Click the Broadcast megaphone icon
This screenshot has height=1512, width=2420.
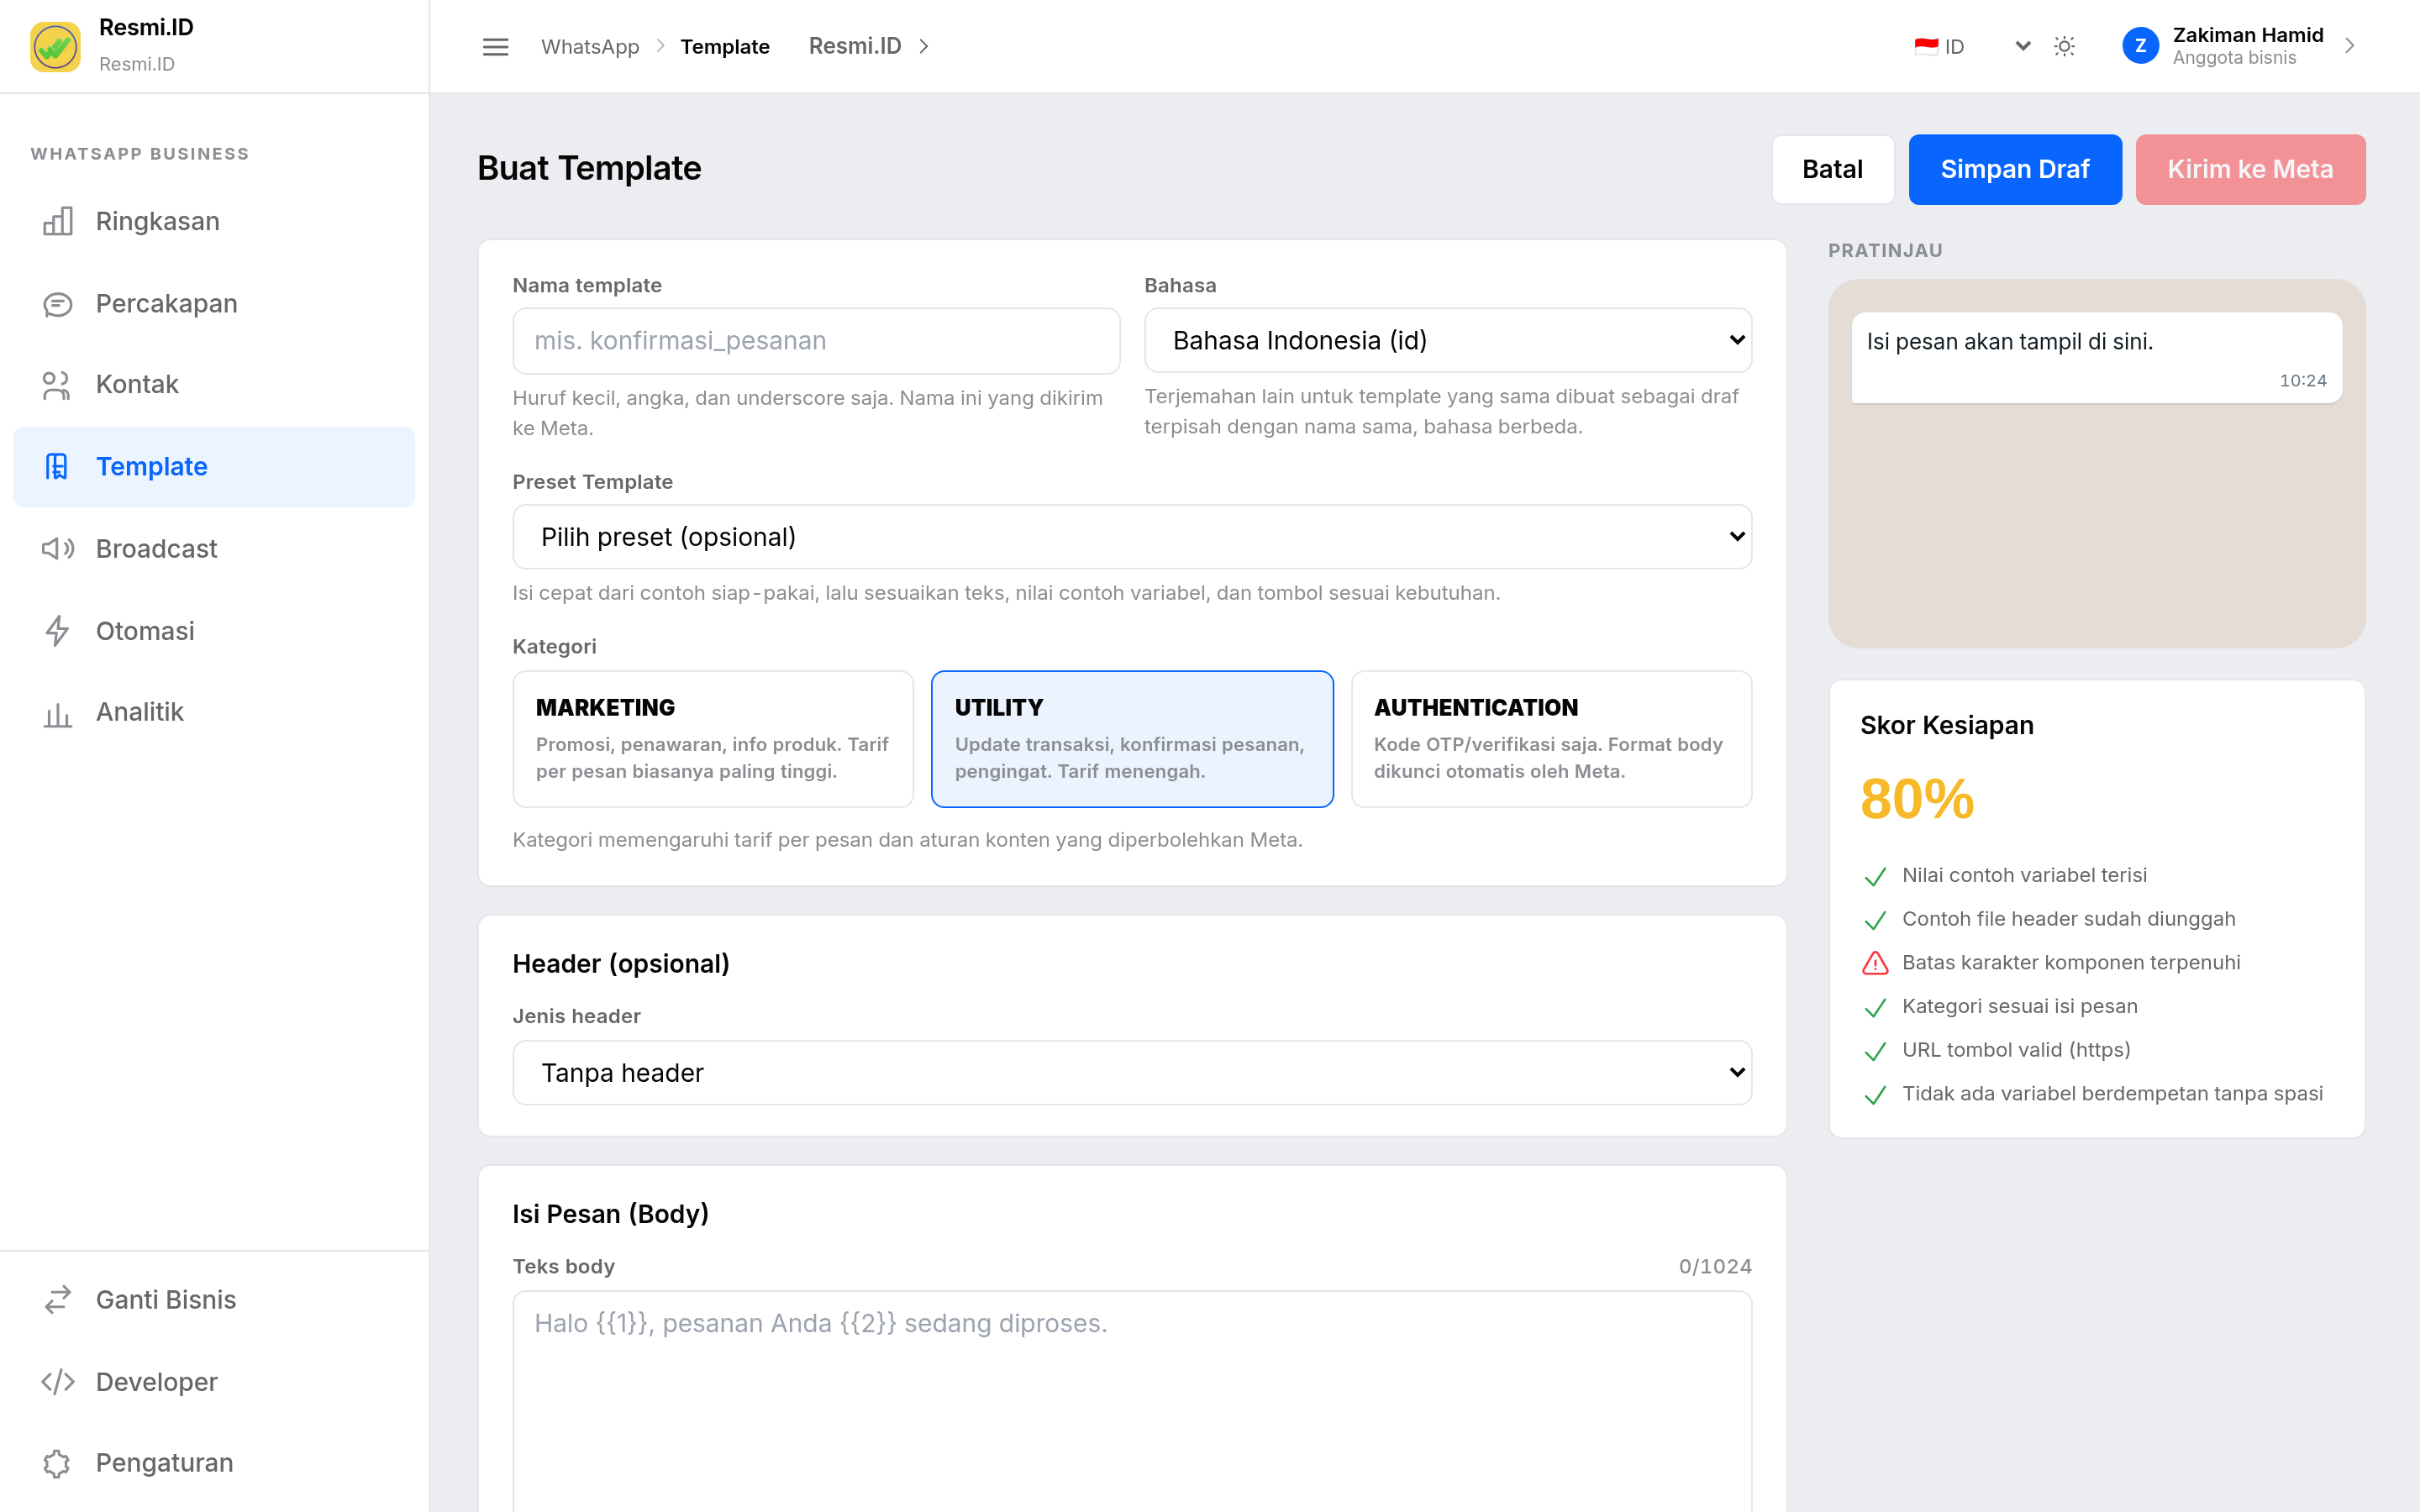click(x=58, y=549)
